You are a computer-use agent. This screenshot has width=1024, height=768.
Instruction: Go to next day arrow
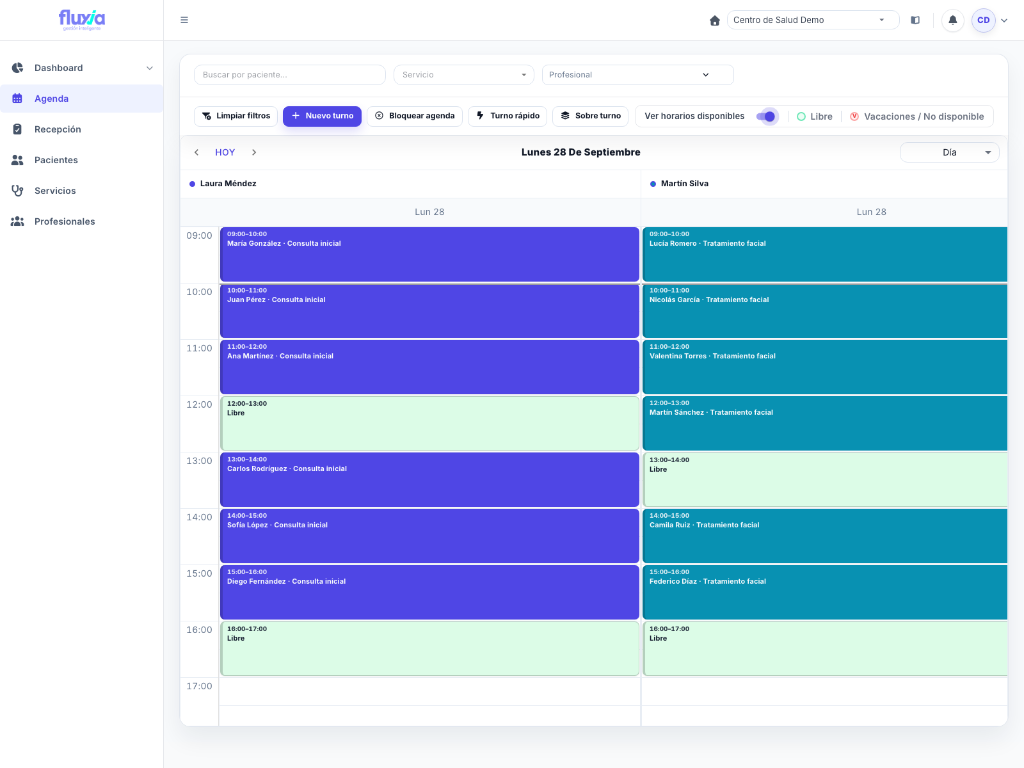254,152
